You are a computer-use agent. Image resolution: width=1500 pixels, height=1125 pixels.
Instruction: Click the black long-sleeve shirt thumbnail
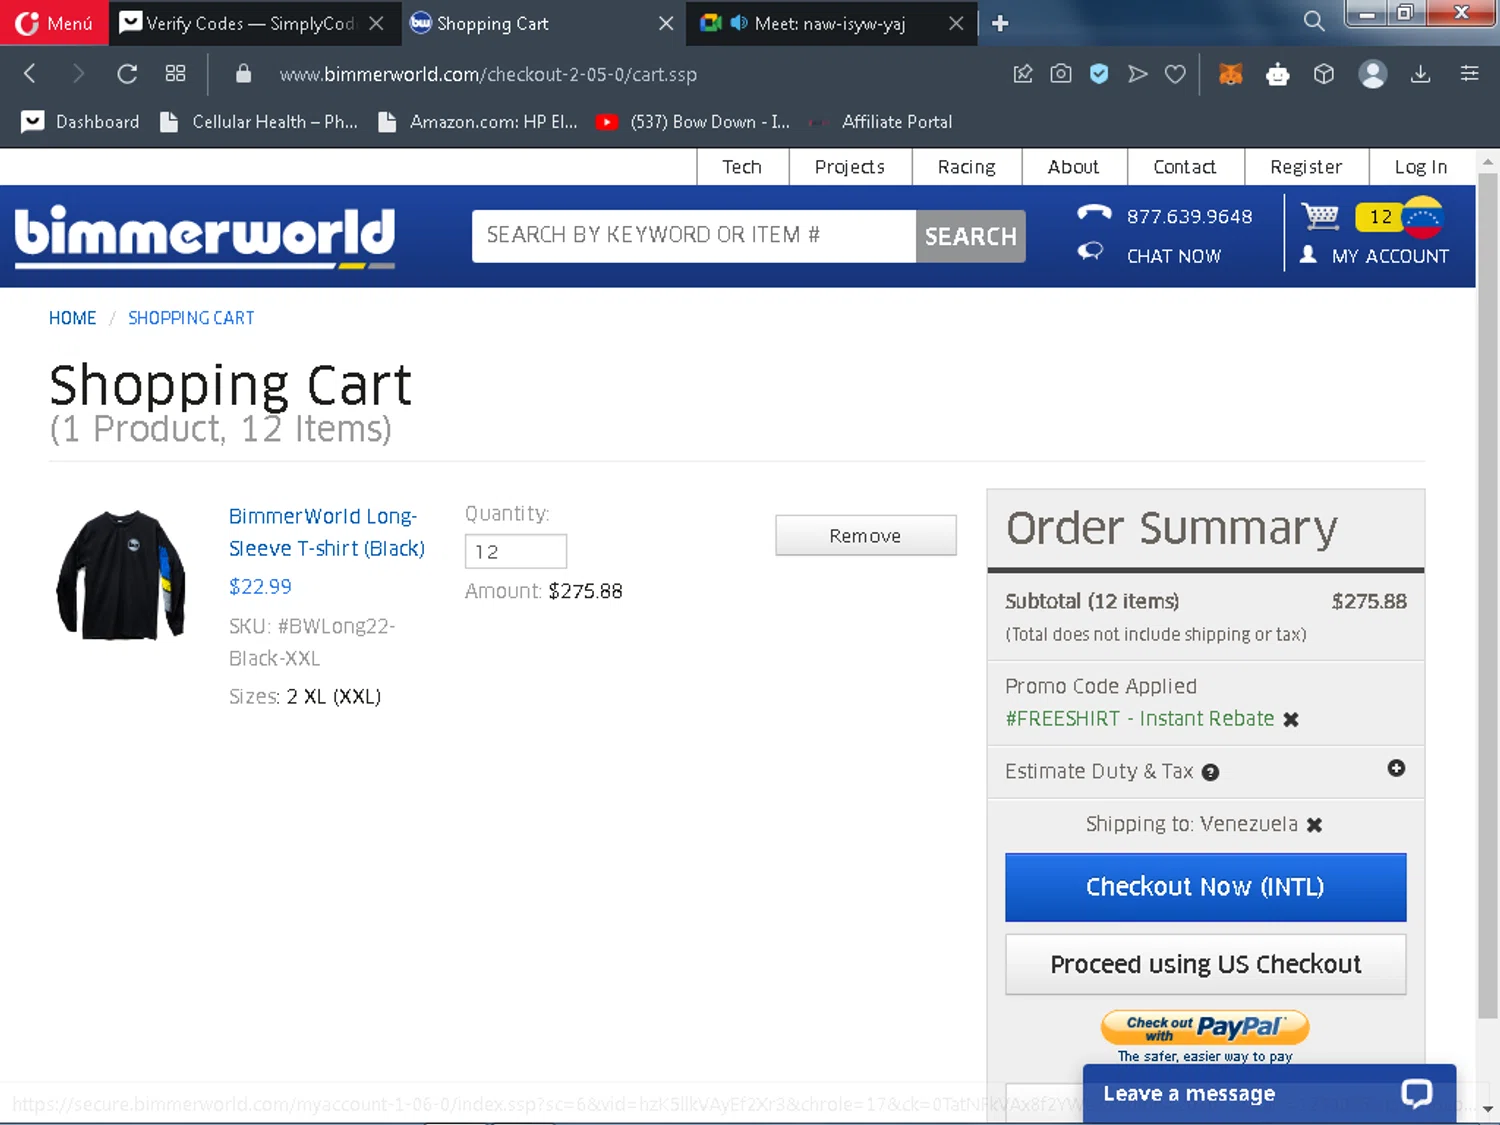121,575
